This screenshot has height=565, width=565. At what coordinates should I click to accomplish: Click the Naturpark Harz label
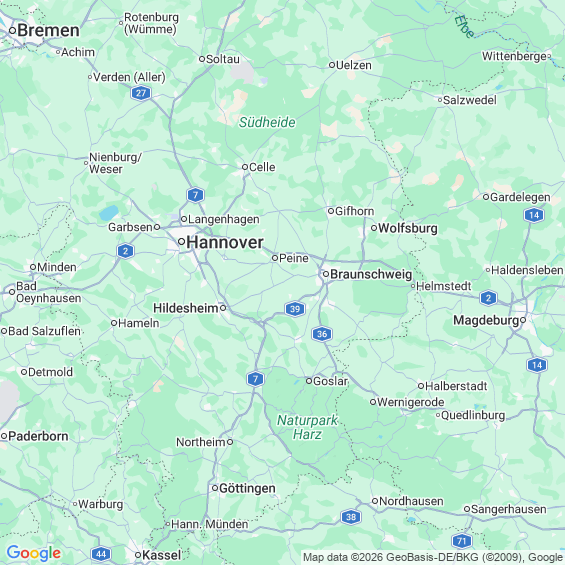307,427
